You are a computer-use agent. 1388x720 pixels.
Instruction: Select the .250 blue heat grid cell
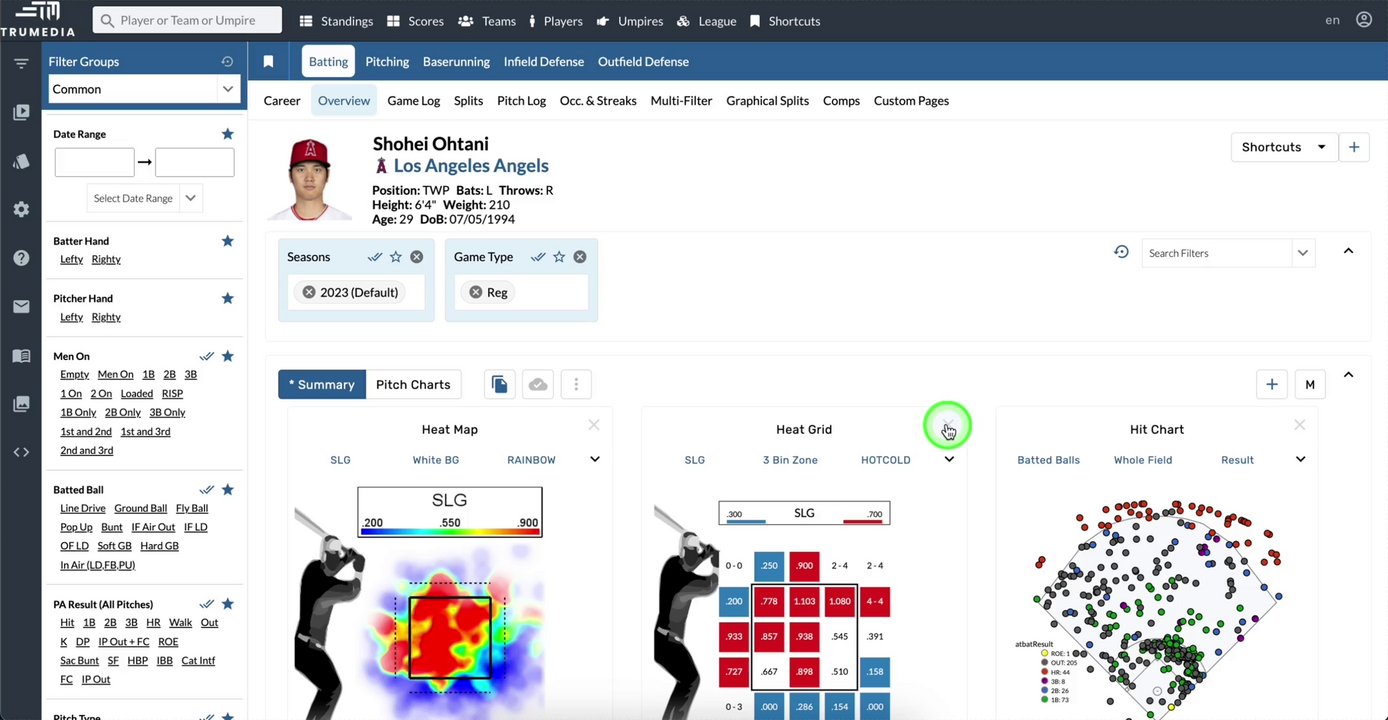[769, 565]
